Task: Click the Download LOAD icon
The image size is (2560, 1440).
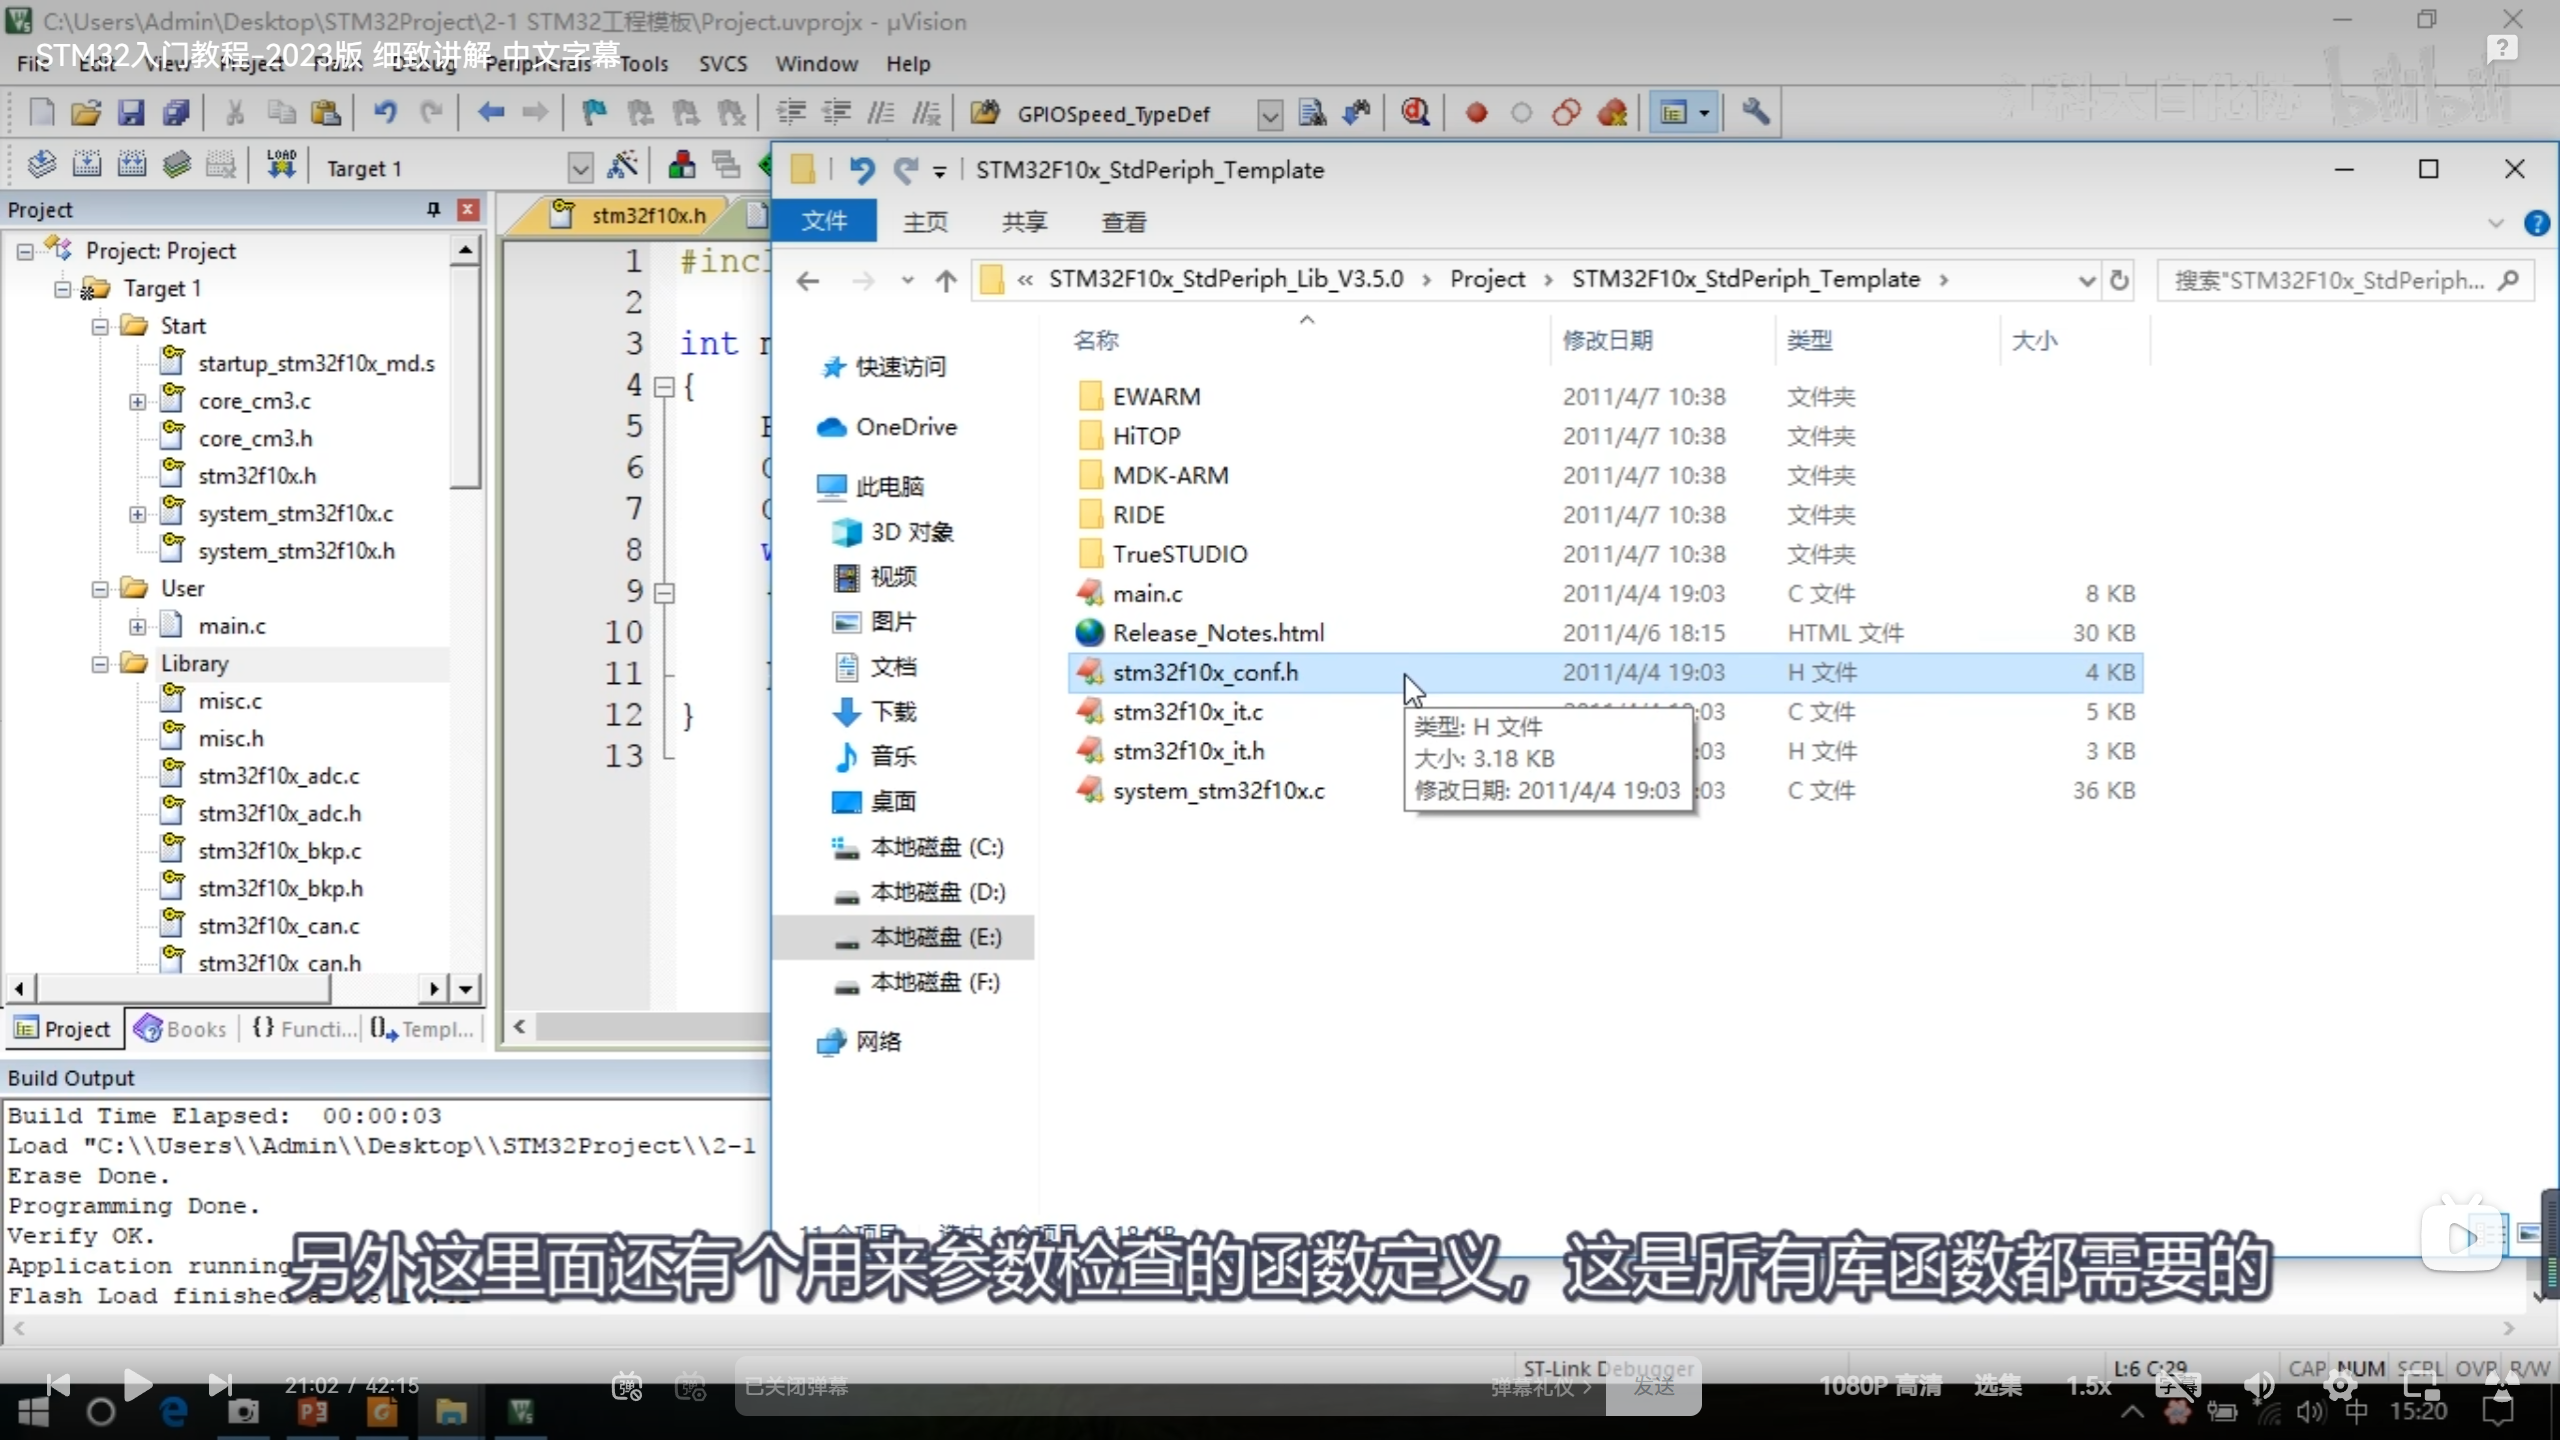Action: (x=281, y=165)
